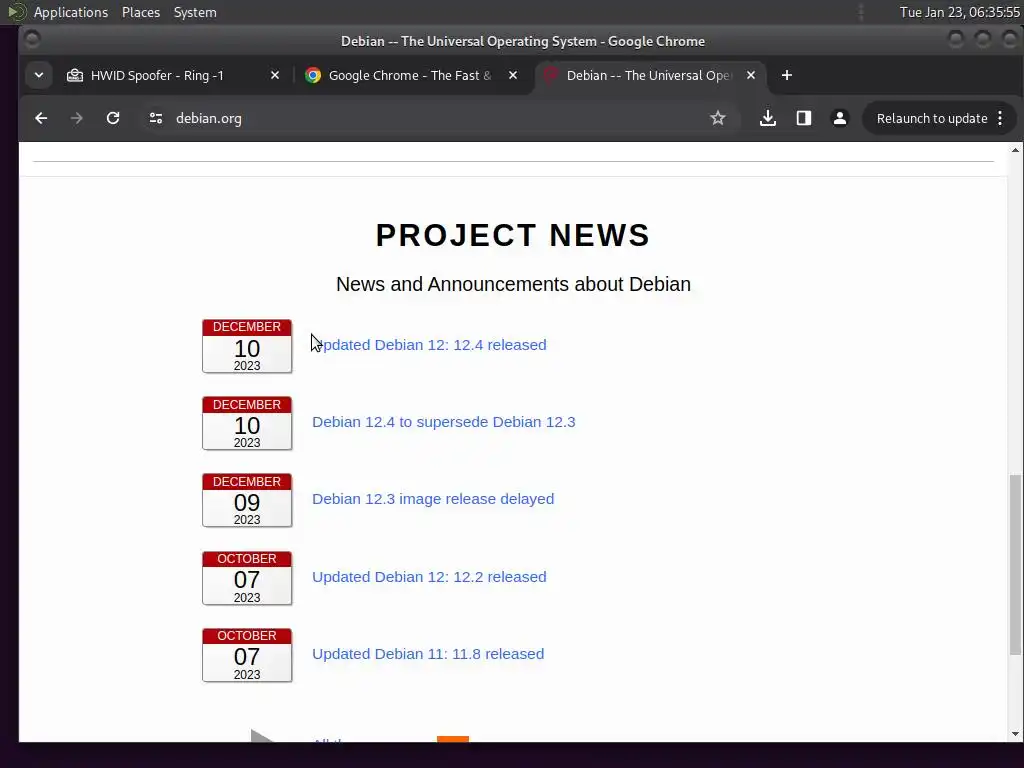Open Updated Debian 12: 12.4 released link
Viewport: 1024px width, 768px height.
coord(429,345)
